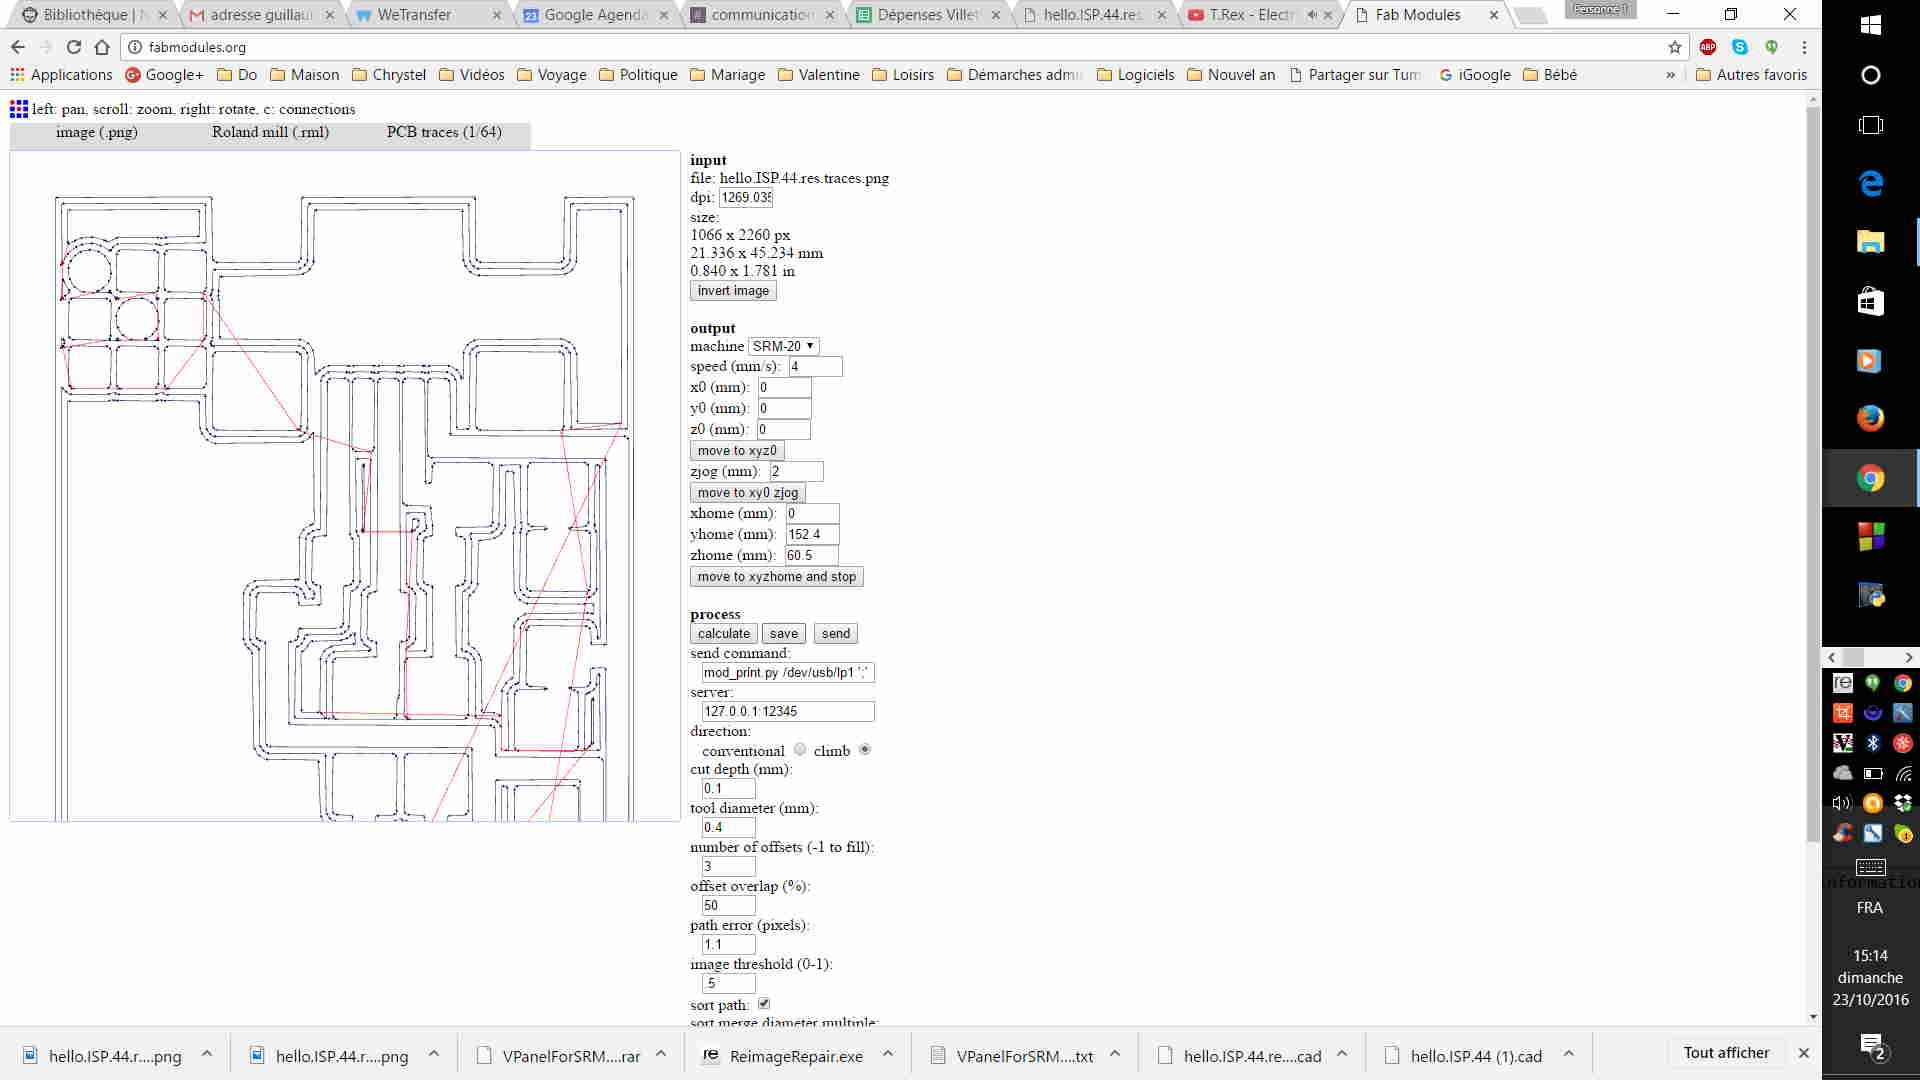Click the Fab Modules grid menu icon
The image size is (1920, 1080).
click(x=18, y=109)
